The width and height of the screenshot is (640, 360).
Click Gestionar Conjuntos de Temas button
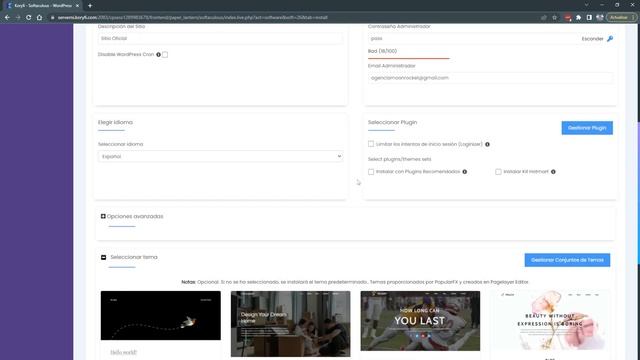tap(567, 260)
